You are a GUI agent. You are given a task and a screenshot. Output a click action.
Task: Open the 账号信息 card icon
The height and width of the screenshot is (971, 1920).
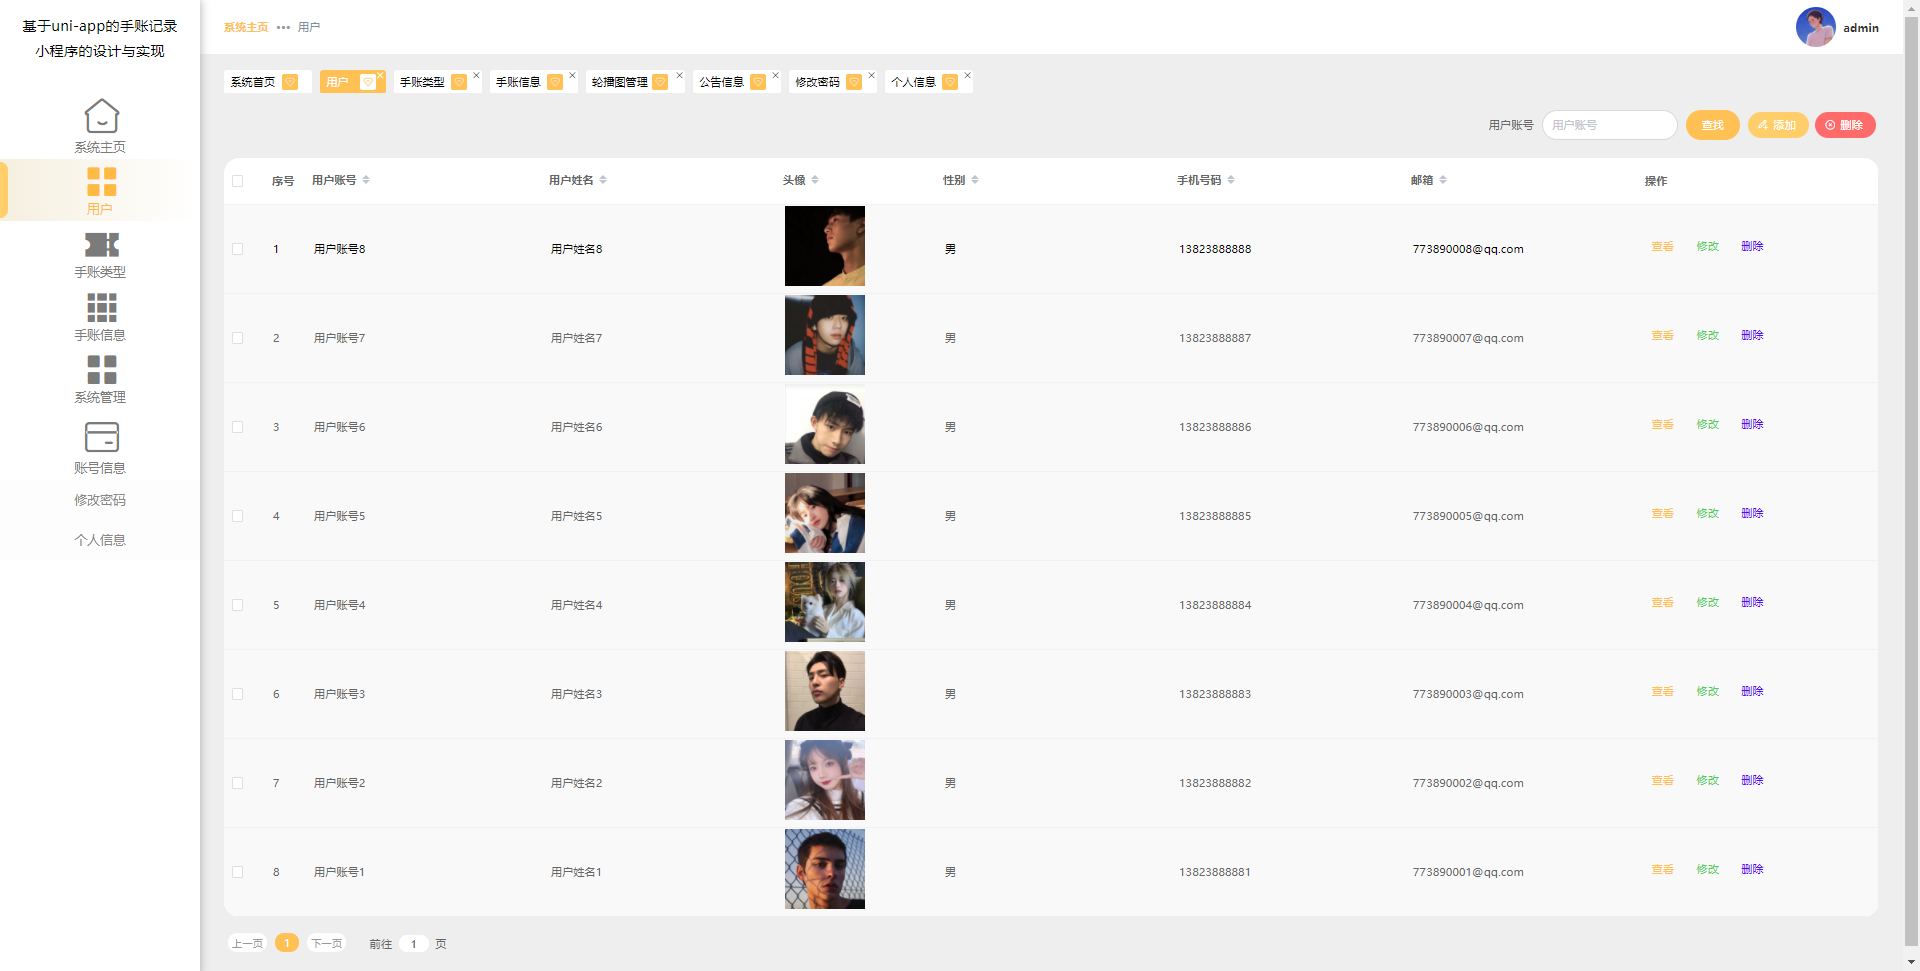[x=101, y=437]
